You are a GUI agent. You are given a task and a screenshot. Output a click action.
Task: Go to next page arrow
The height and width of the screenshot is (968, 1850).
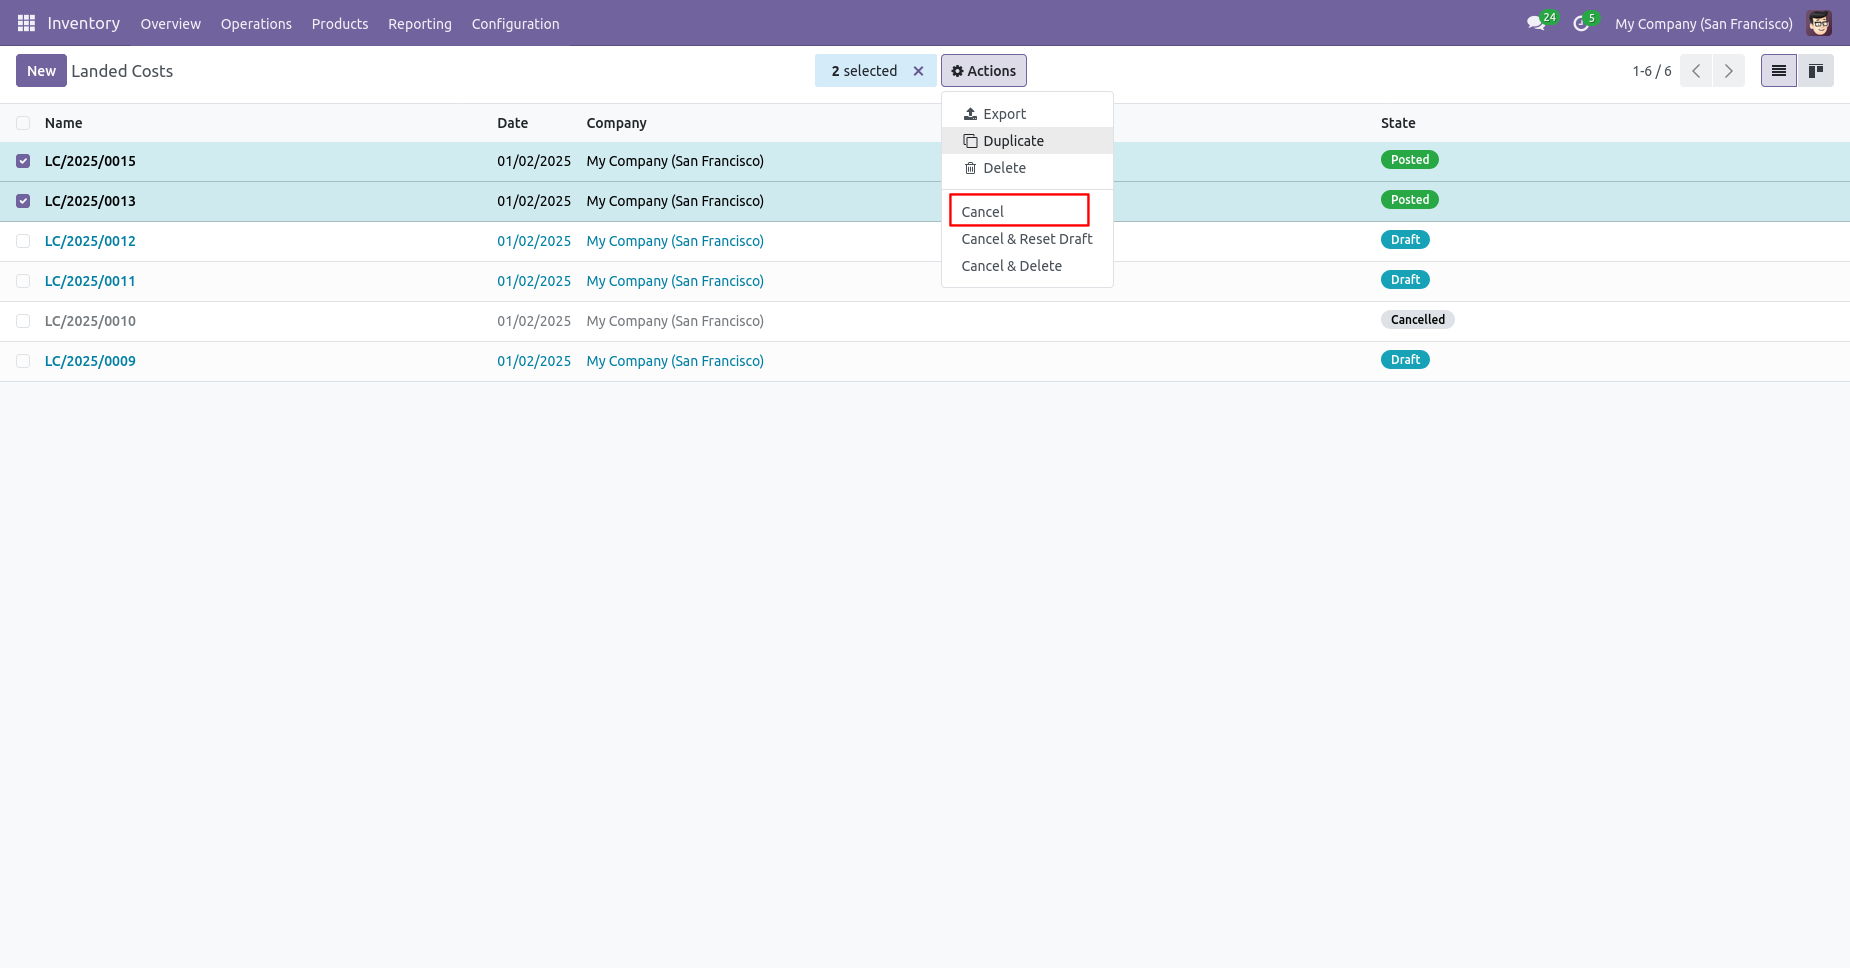pyautogui.click(x=1729, y=71)
